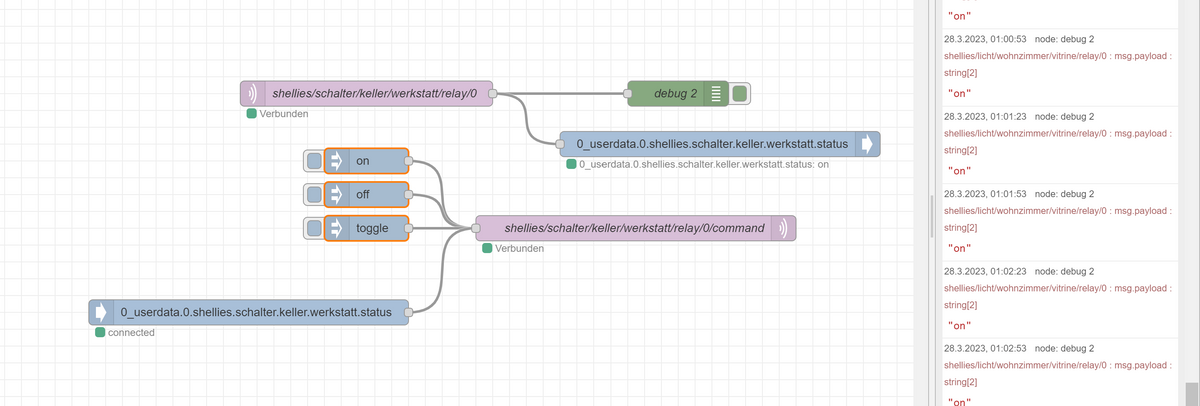Click 'Verbunden' status under the relay/0/command node
1200x406 pixels.
pyautogui.click(x=520, y=248)
